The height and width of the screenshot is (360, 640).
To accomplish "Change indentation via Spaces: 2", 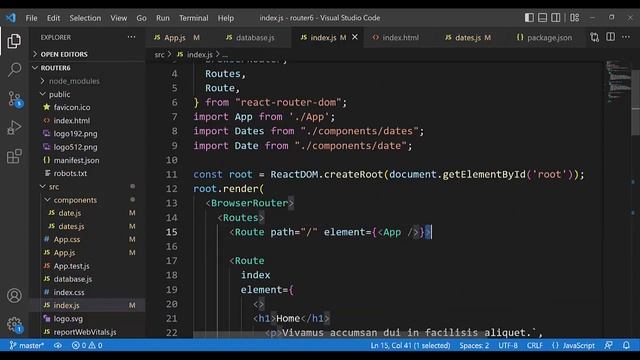I will coord(474,345).
